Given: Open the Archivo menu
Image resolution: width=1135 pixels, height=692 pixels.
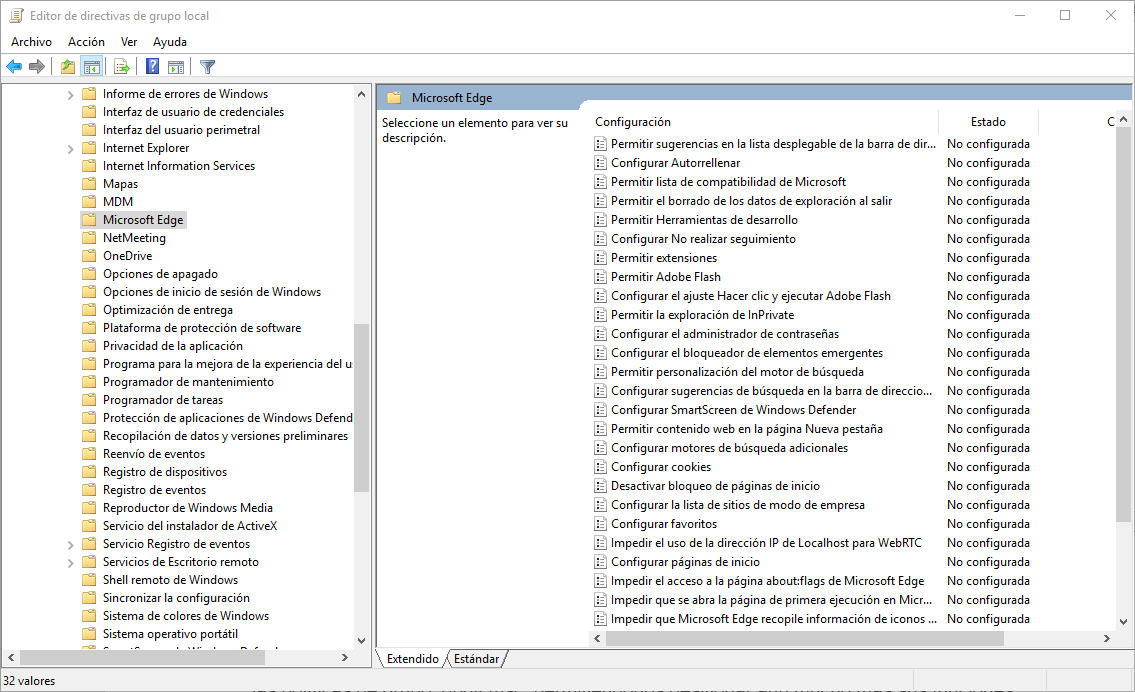Looking at the screenshot, I should point(31,42).
